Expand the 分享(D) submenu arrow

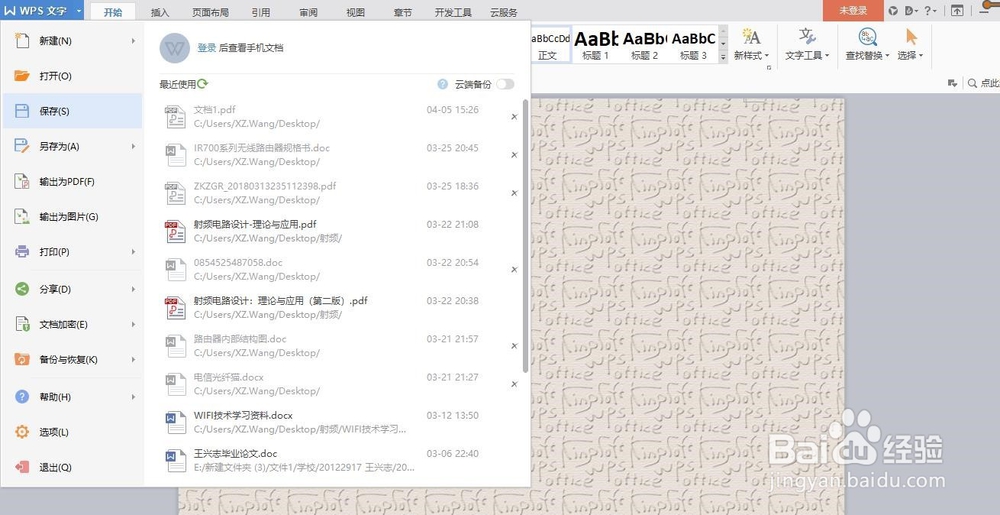[x=133, y=289]
